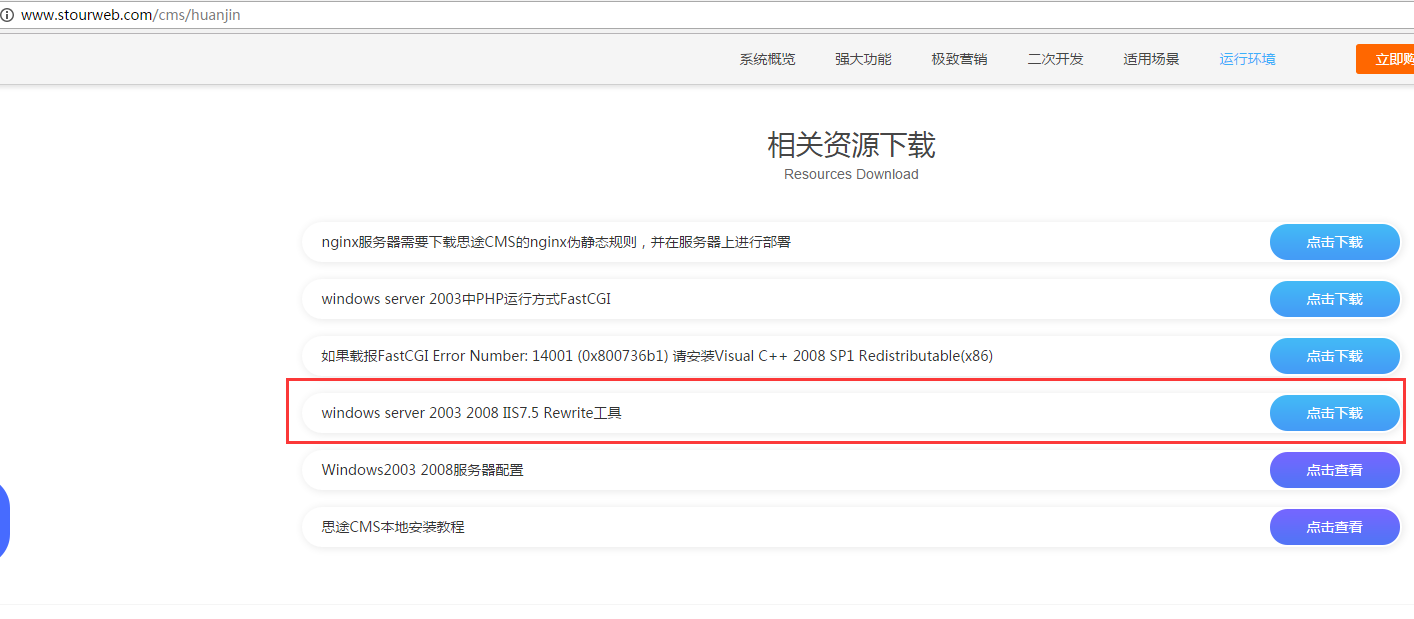The height and width of the screenshot is (619, 1414).
Task: Select the URL text in the address bar
Action: (x=130, y=15)
